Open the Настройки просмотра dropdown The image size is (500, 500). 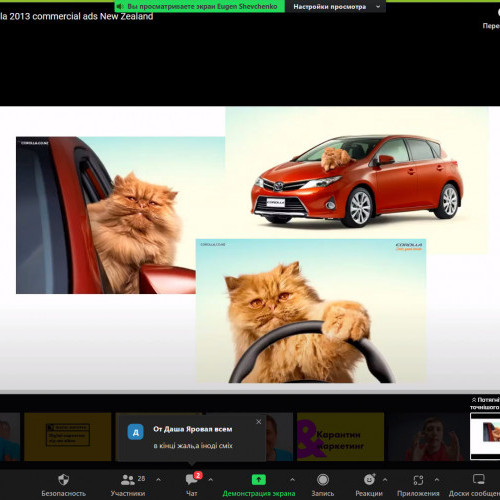336,6
